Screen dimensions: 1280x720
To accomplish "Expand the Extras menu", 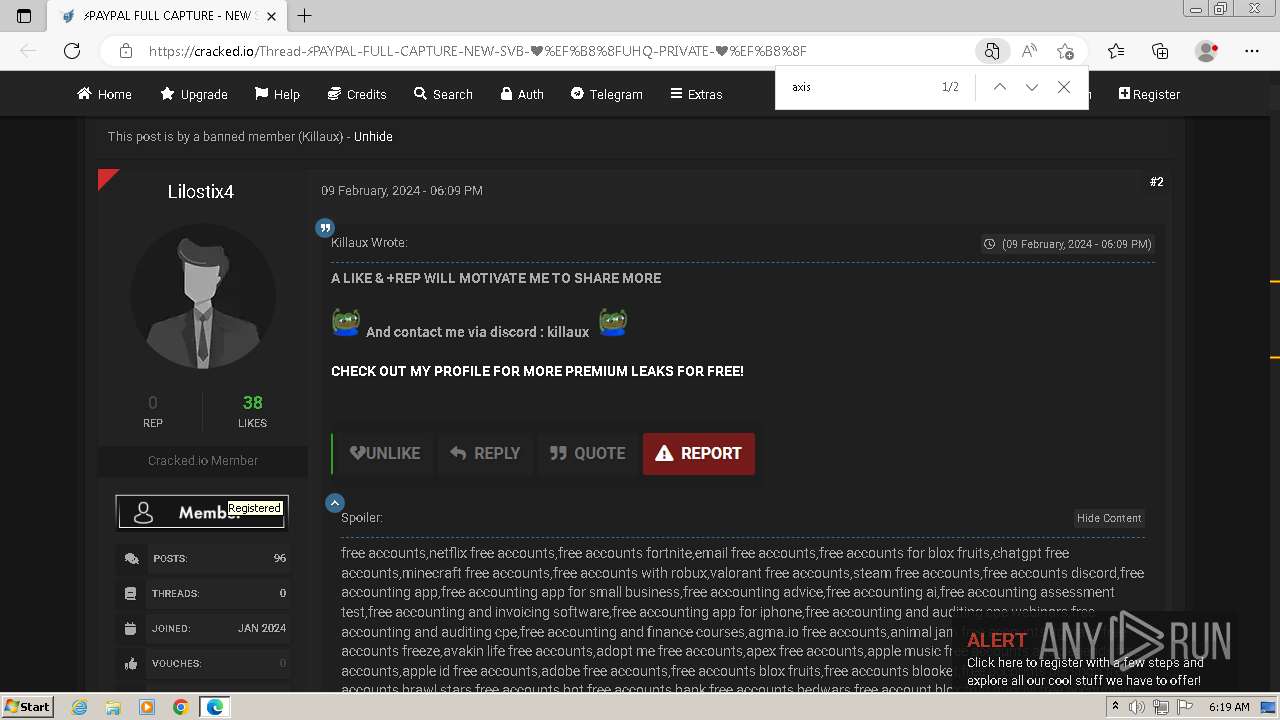I will 696,94.
